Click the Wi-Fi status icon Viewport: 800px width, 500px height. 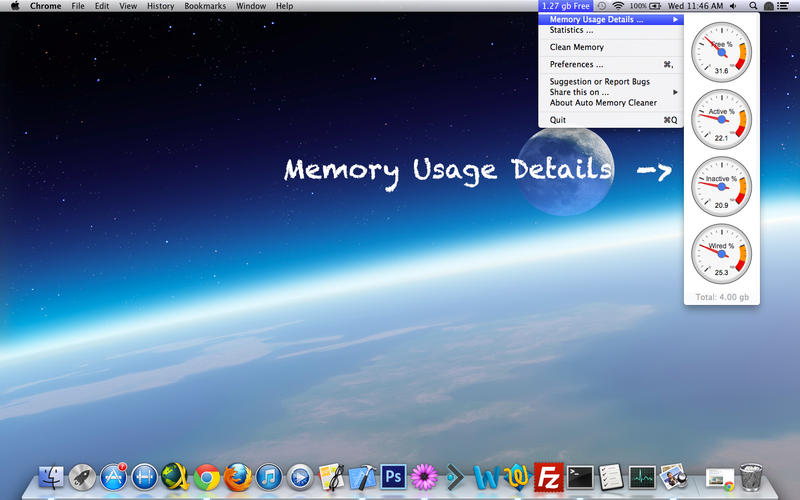[618, 6]
